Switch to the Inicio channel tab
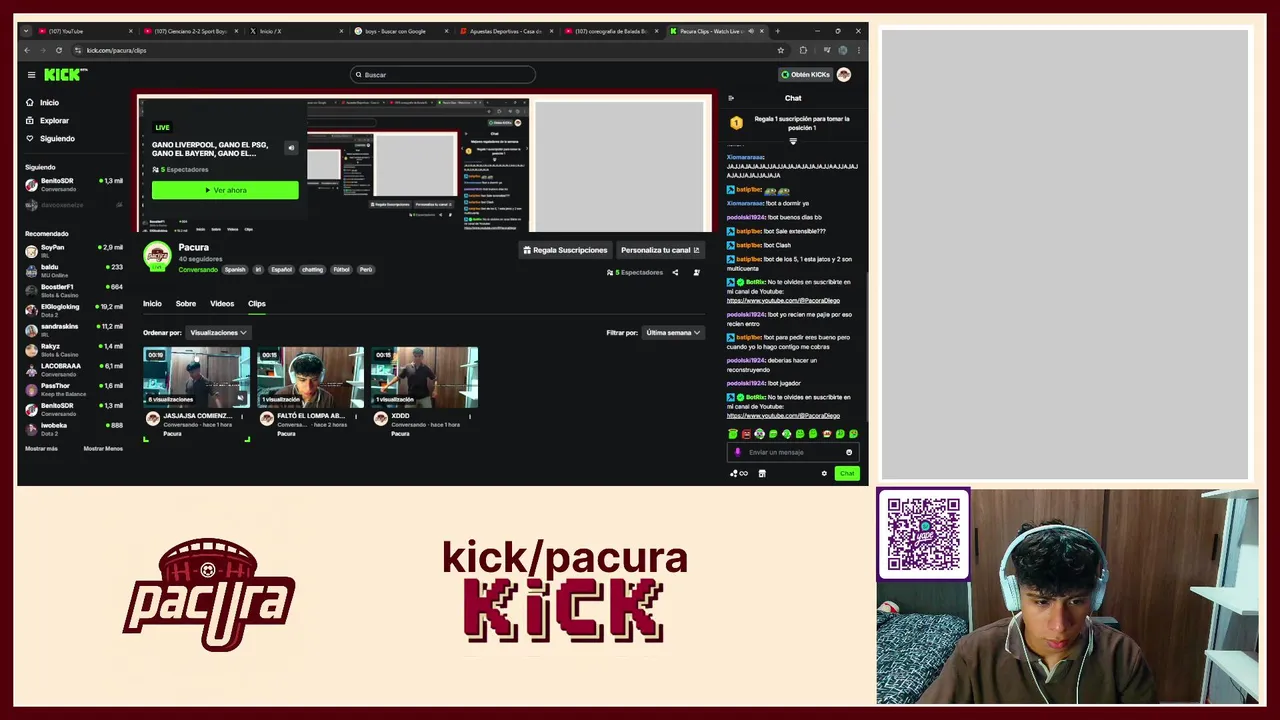This screenshot has width=1280, height=720. coord(152,303)
